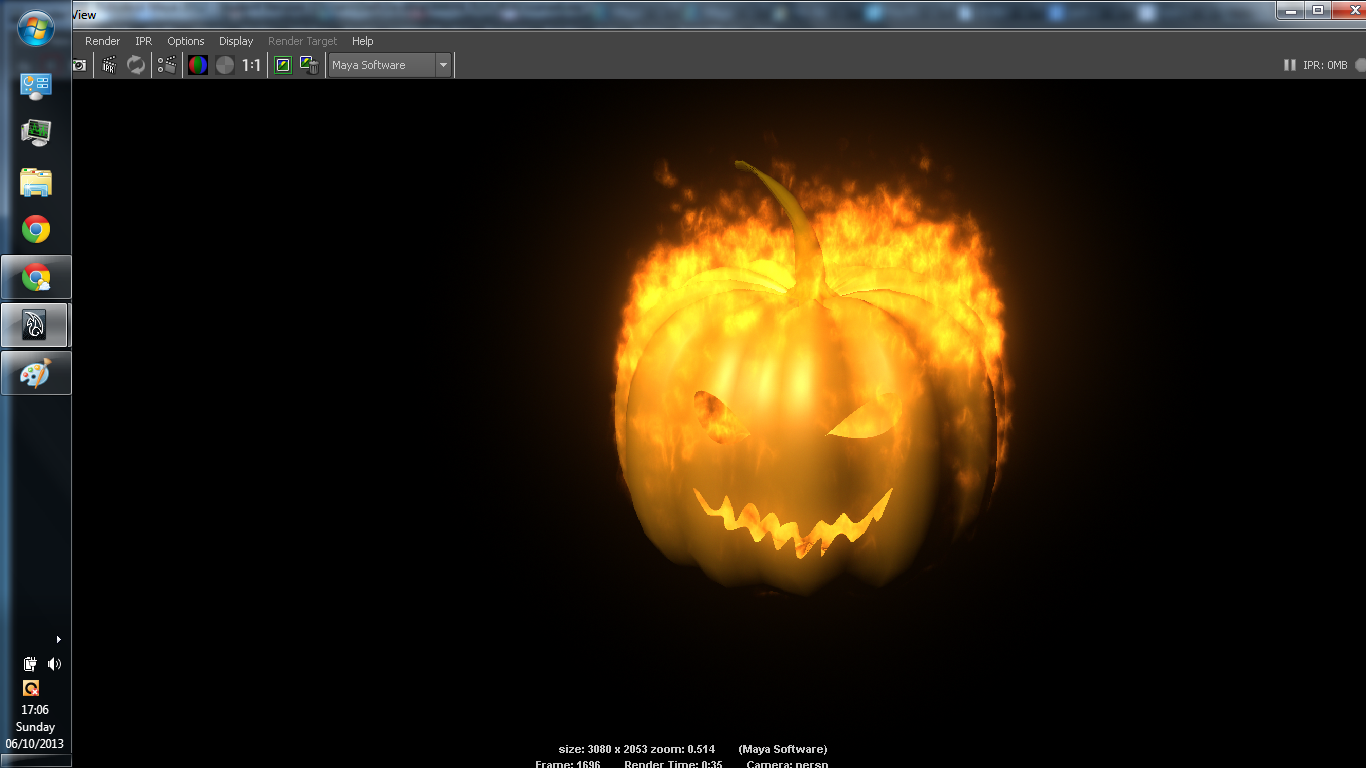Screen dimensions: 1366x768
Task: Click the remove image trash icon
Action: coord(309,65)
